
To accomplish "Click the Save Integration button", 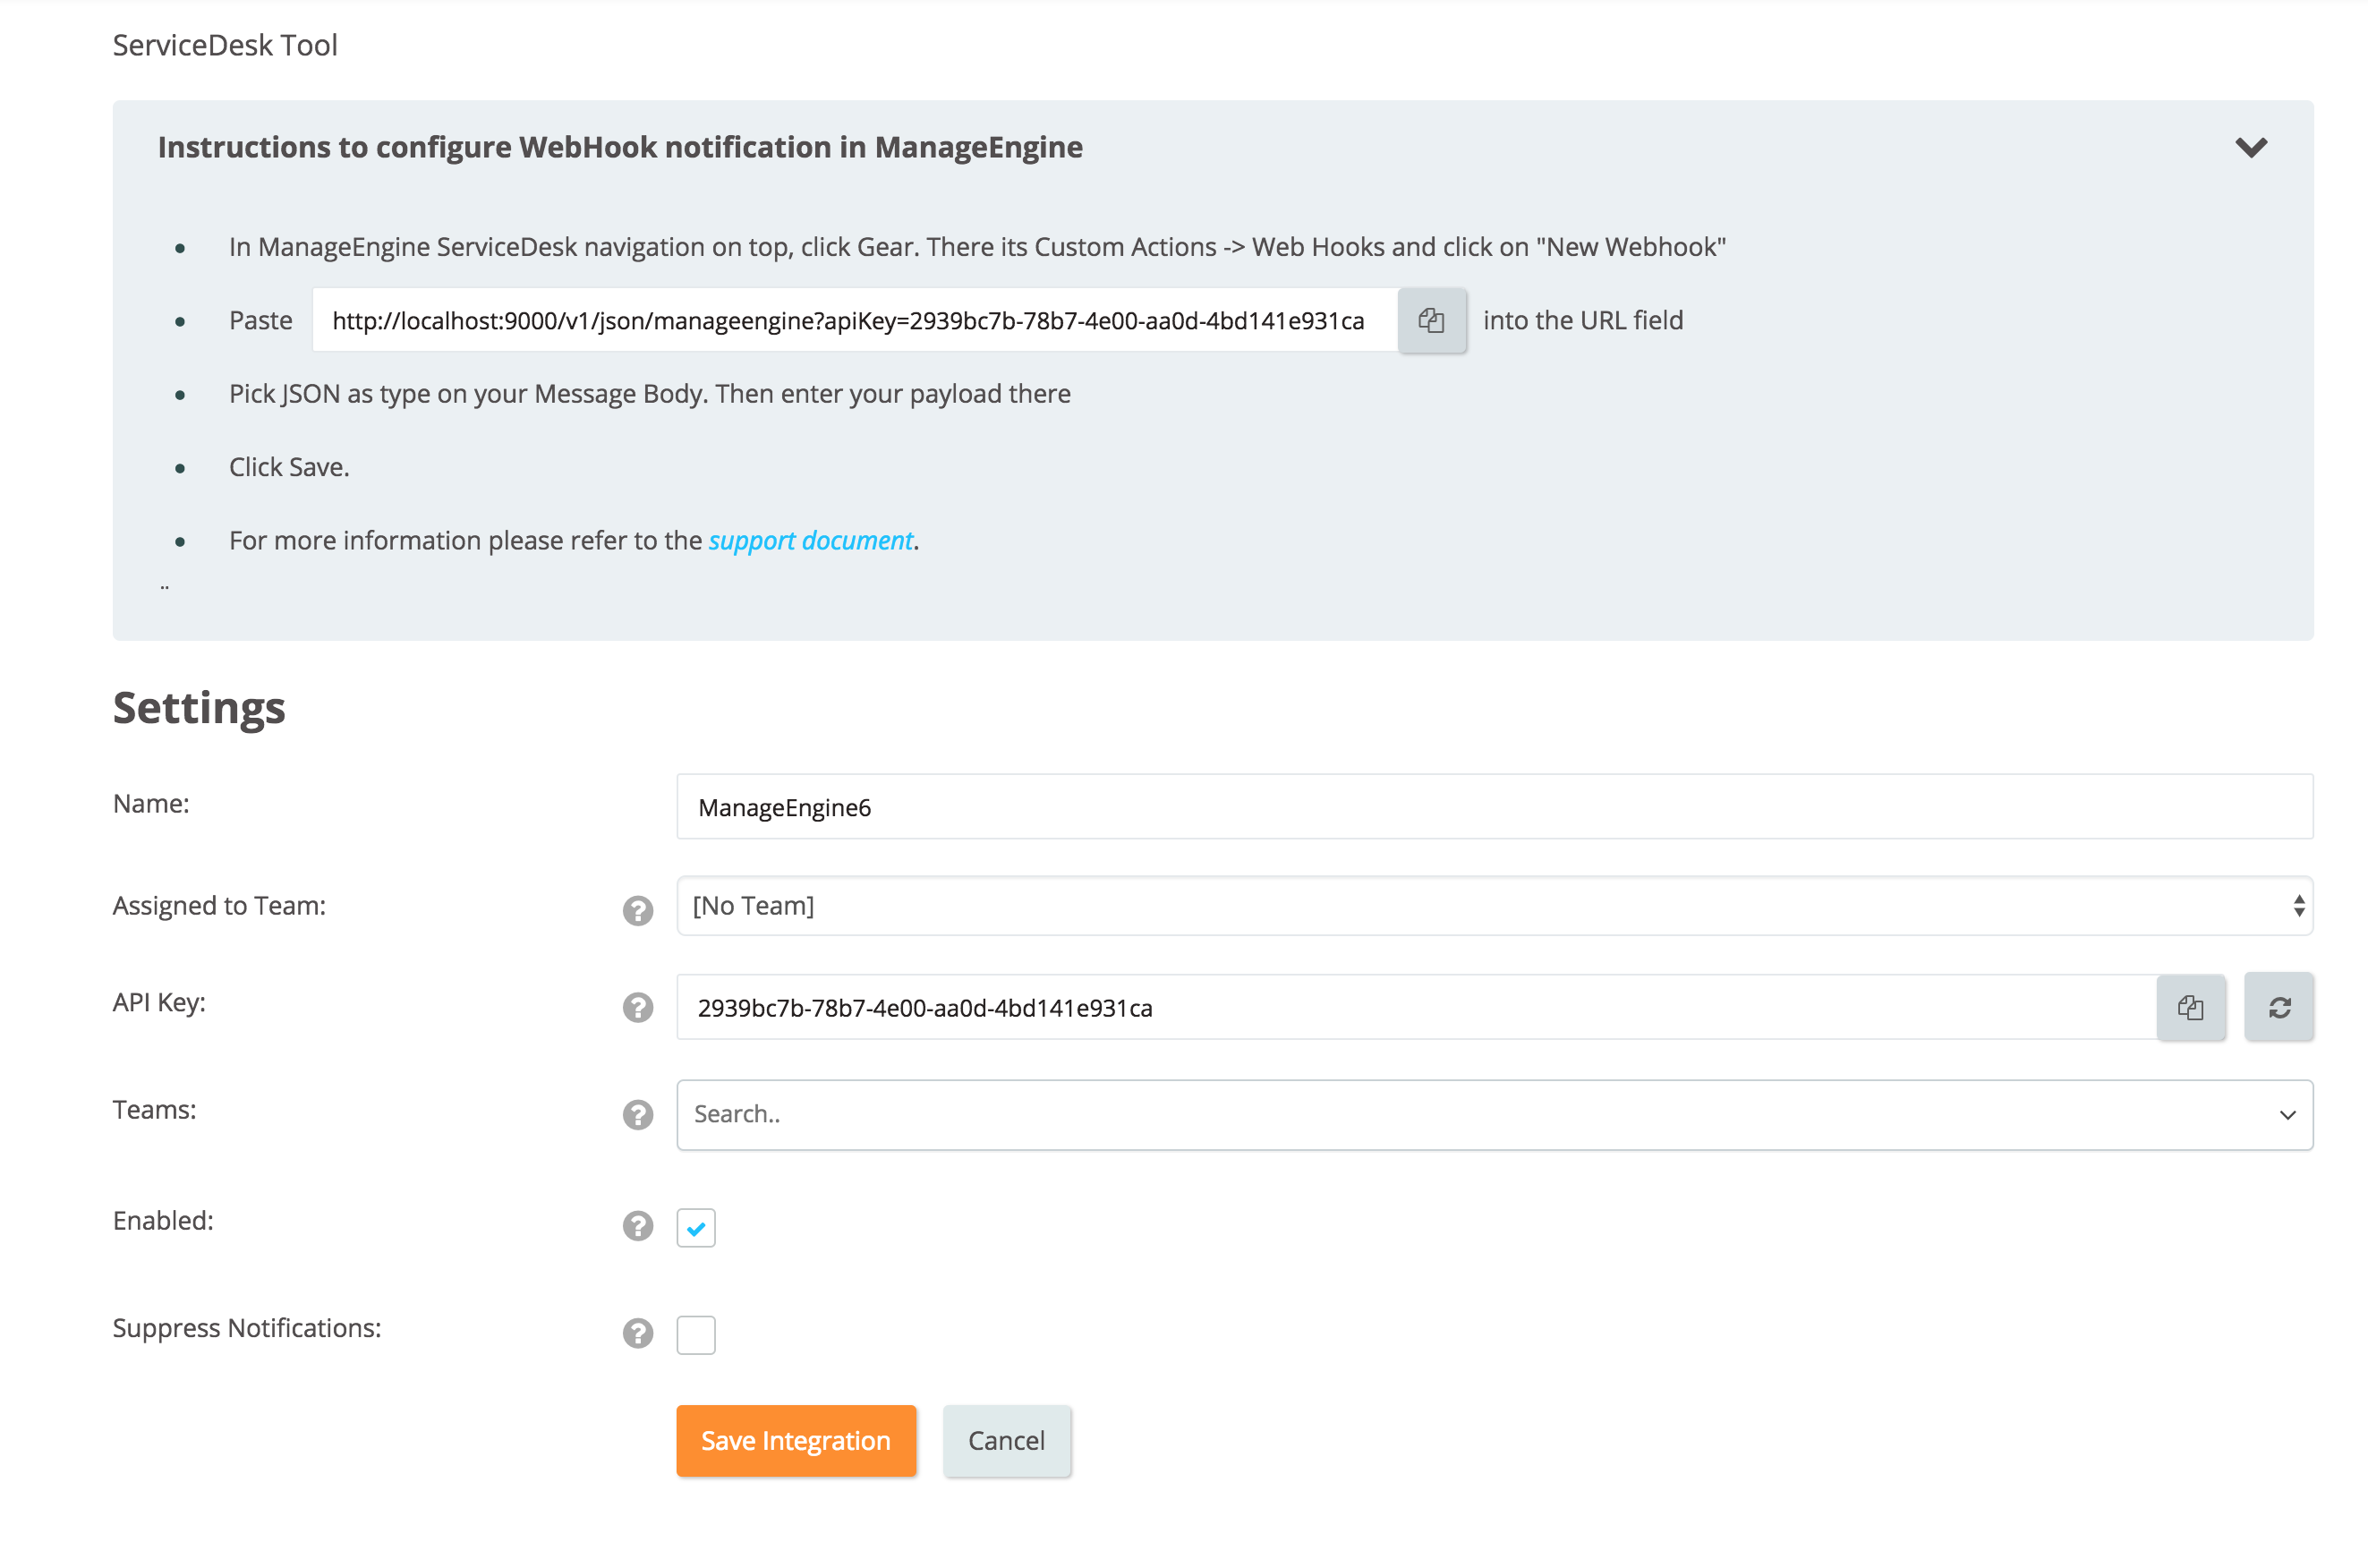I will 796,1440.
